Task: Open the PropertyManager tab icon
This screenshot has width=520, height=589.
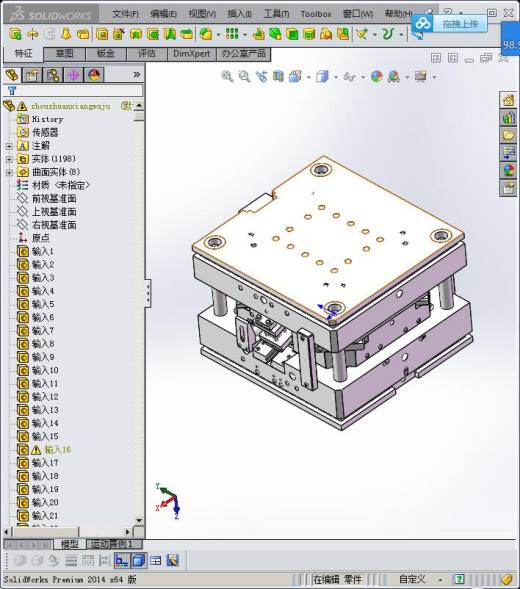Action: pos(32,75)
